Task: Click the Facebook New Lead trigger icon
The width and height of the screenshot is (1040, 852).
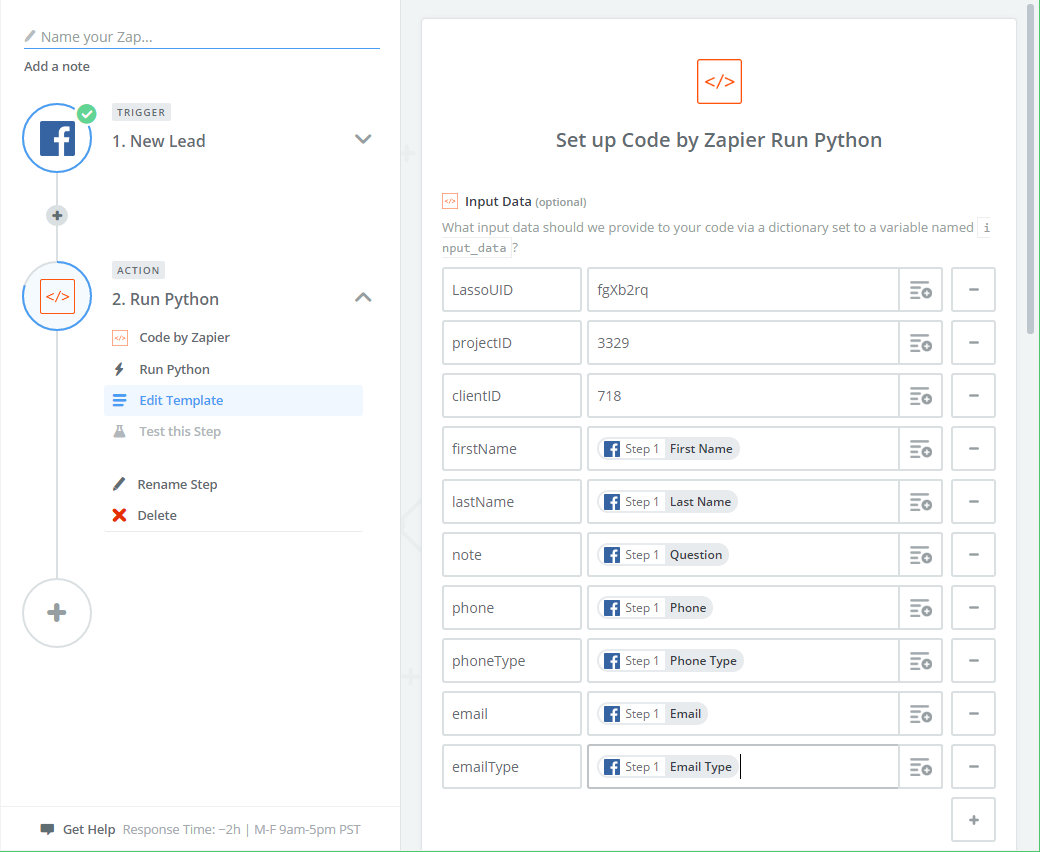Action: click(57, 139)
